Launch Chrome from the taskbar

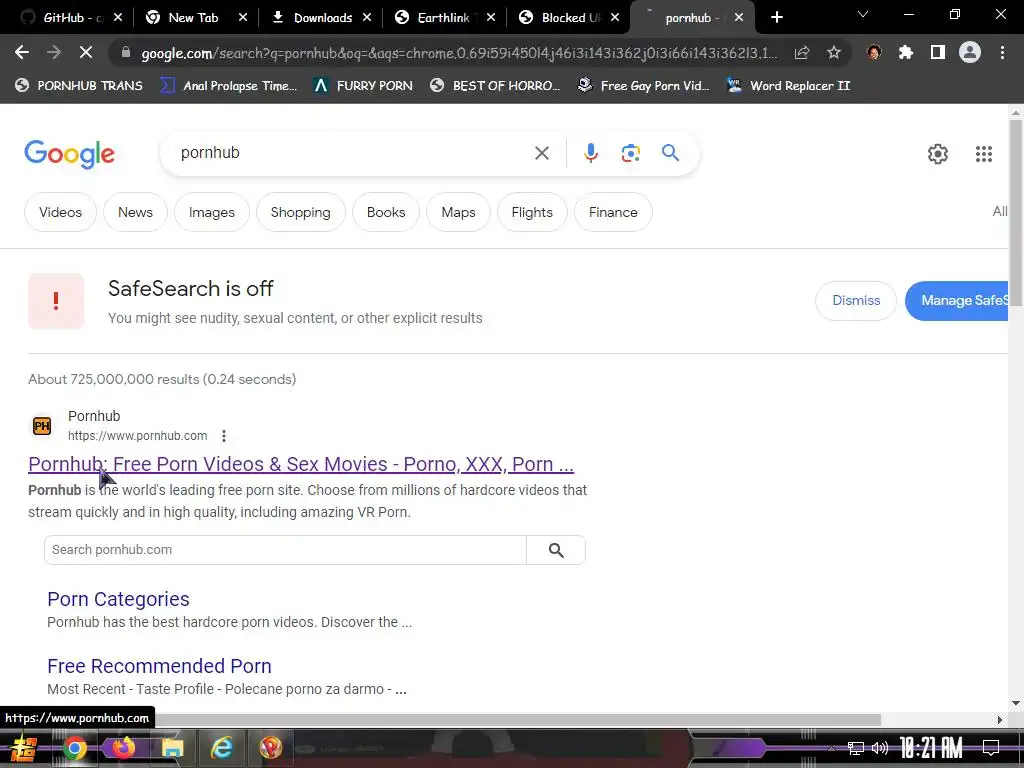click(x=74, y=748)
